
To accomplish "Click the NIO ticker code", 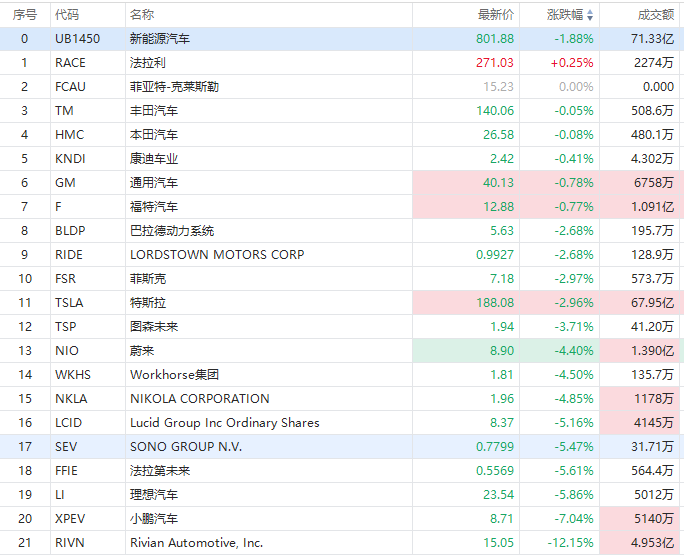I will coord(65,351).
